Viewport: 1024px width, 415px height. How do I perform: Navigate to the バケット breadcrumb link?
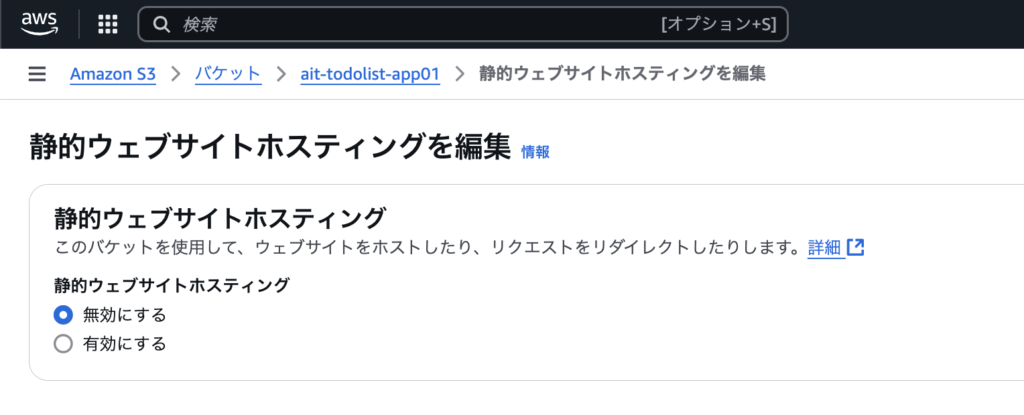229,74
